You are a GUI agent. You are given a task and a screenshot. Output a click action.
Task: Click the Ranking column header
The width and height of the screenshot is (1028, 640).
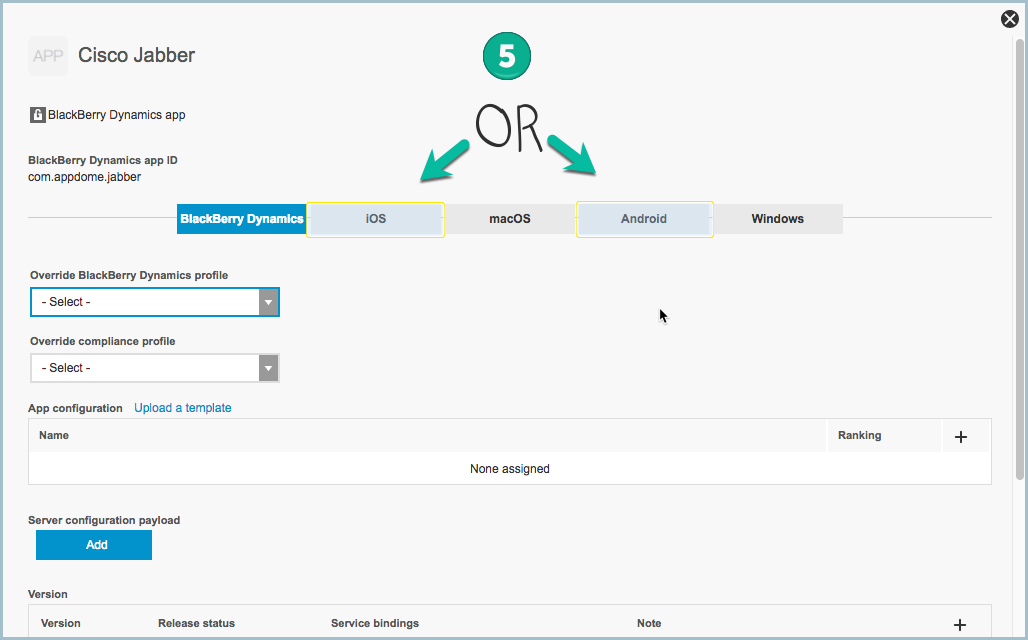pos(860,435)
